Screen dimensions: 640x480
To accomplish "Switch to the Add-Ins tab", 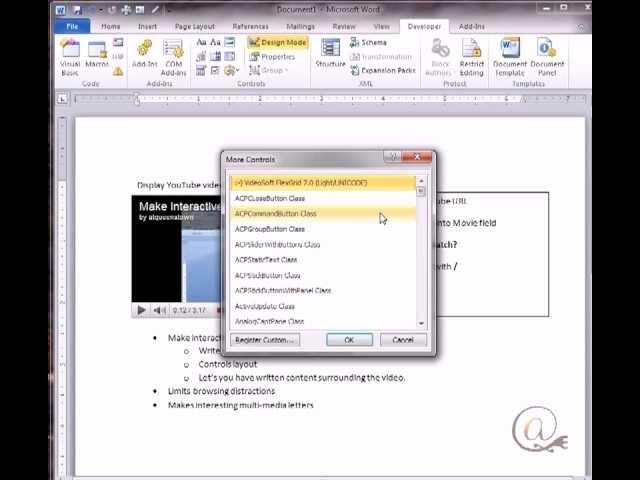I will tap(472, 27).
